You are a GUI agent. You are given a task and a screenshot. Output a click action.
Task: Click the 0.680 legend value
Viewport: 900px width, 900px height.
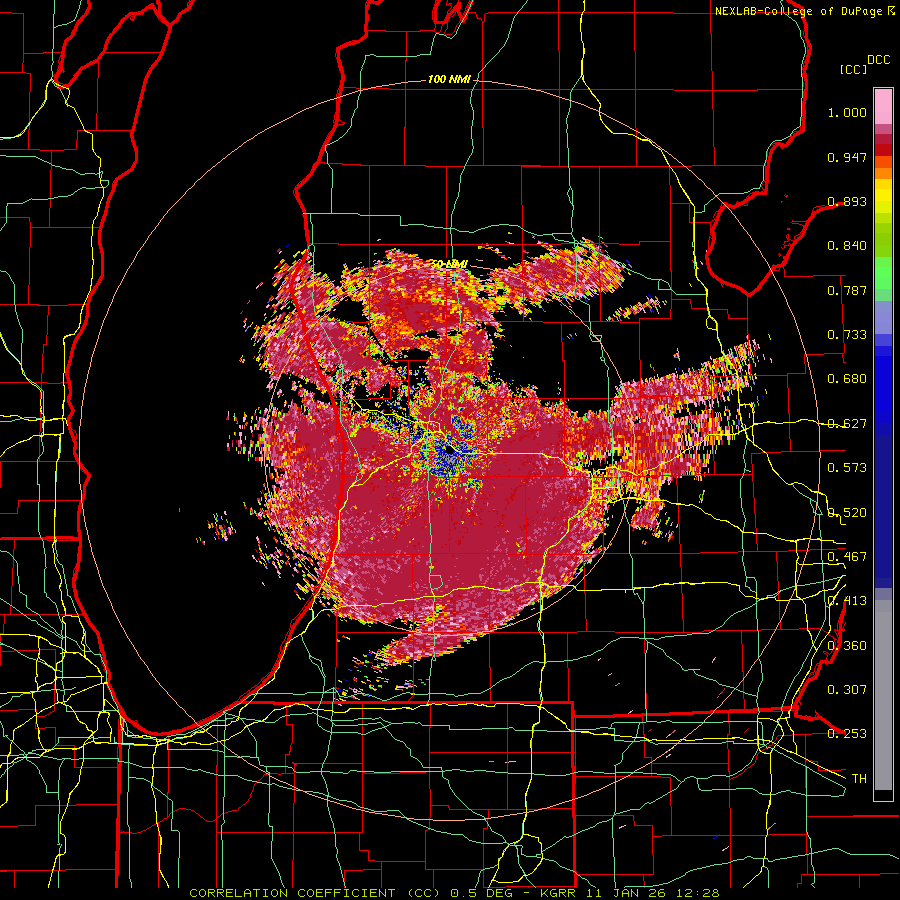tap(847, 379)
